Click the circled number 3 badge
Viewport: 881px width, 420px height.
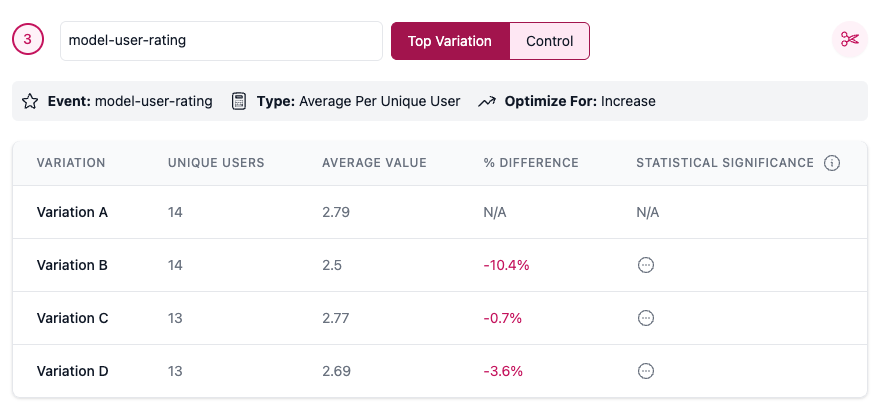coord(28,40)
